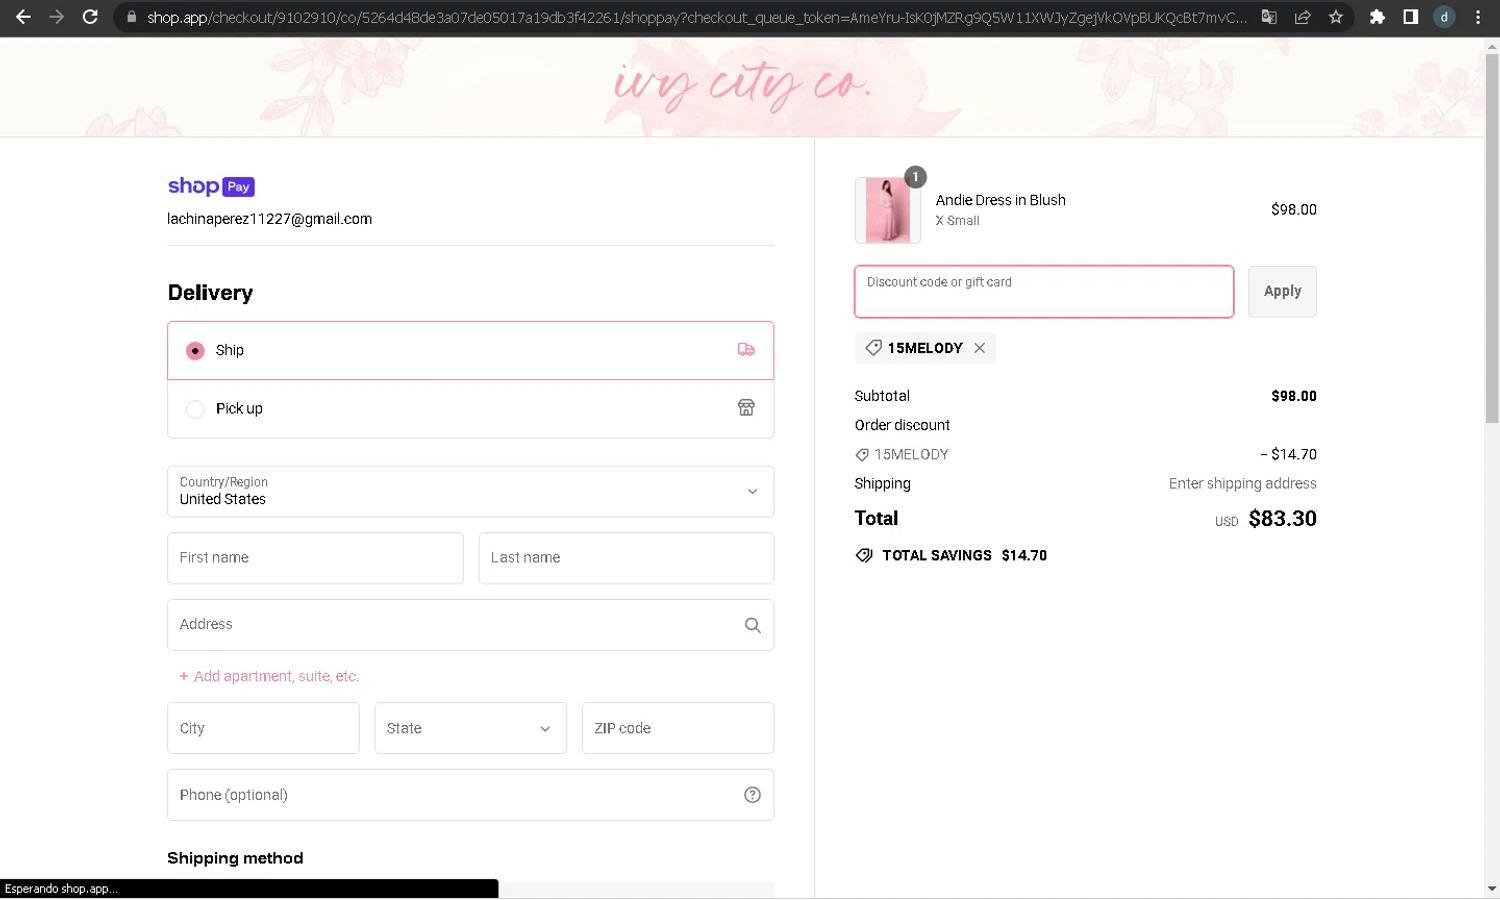1500x900 pixels.
Task: Click the site lock icon in address bar
Action: click(131, 17)
